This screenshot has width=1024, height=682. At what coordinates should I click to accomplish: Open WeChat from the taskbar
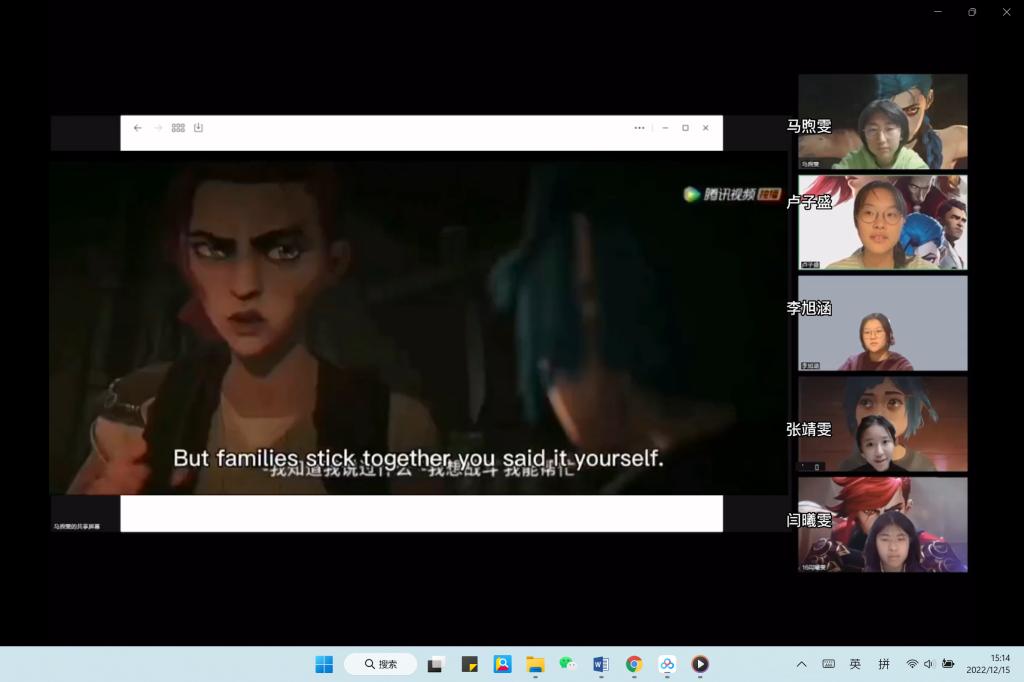(567, 664)
